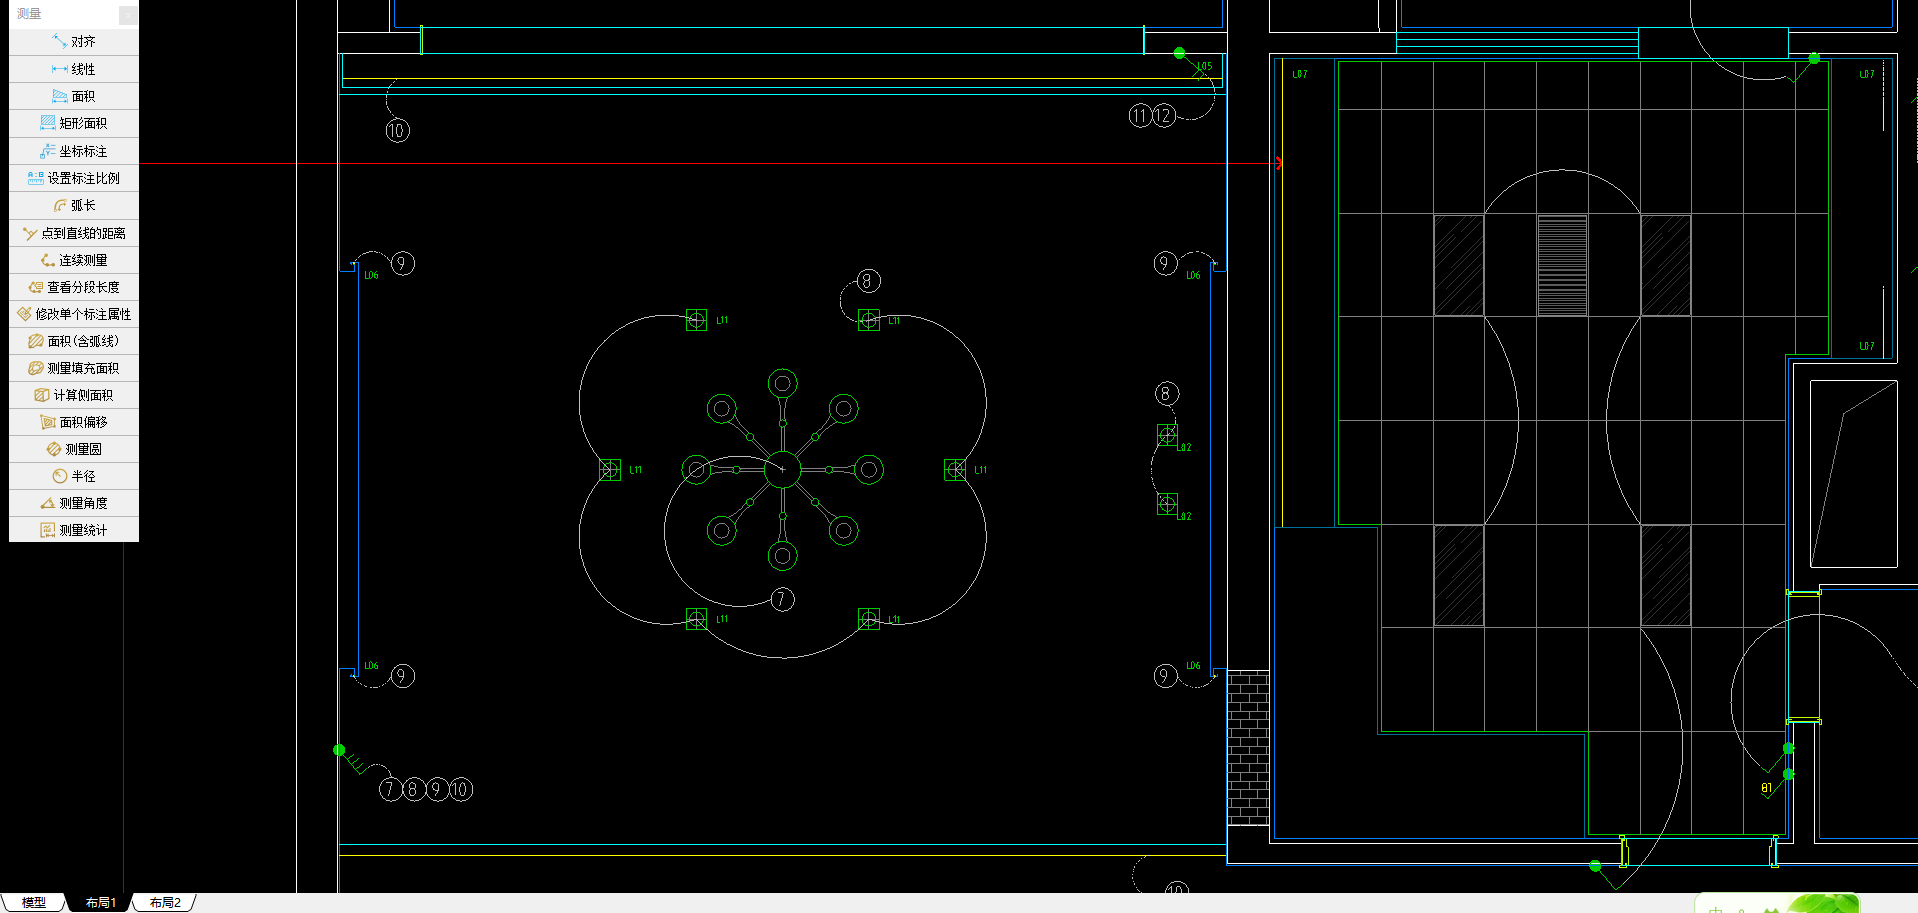Select the circled 12 label in drawing
The width and height of the screenshot is (1918, 913).
tap(1164, 116)
